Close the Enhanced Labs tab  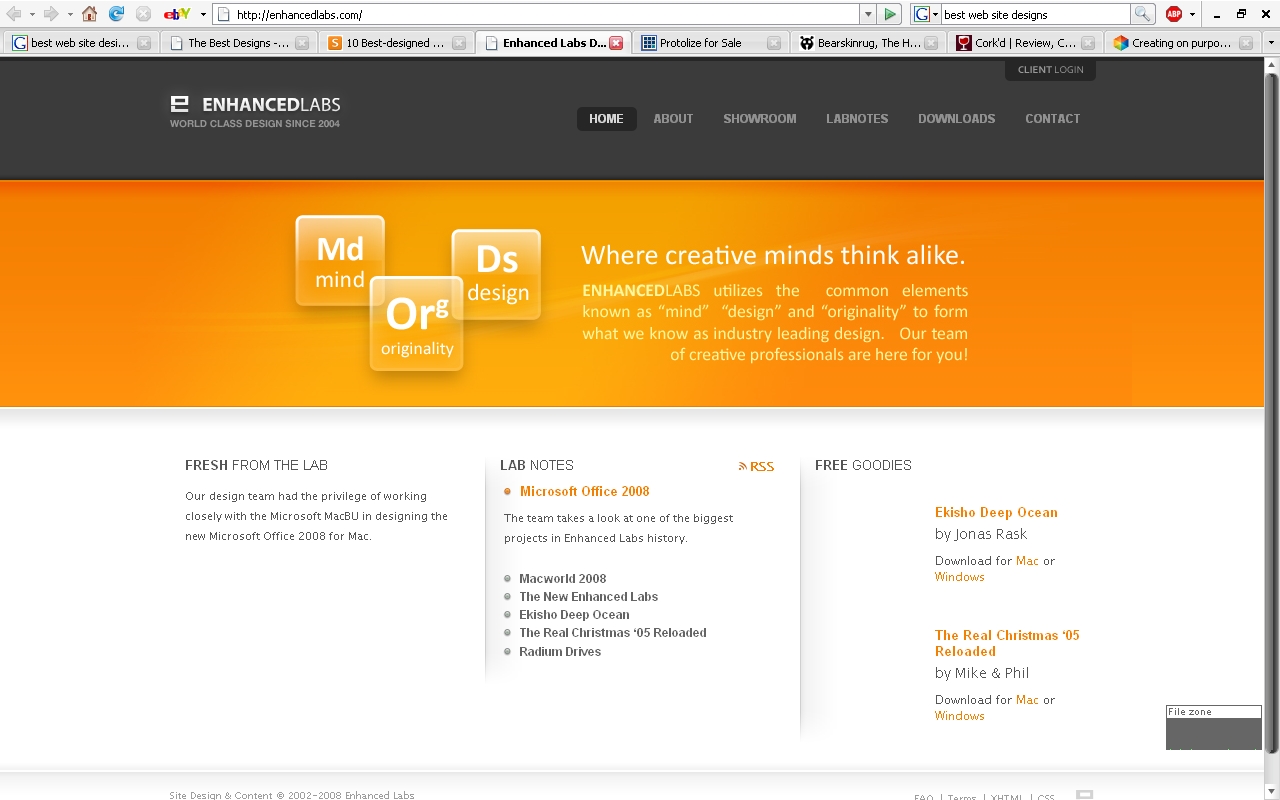tap(616, 43)
